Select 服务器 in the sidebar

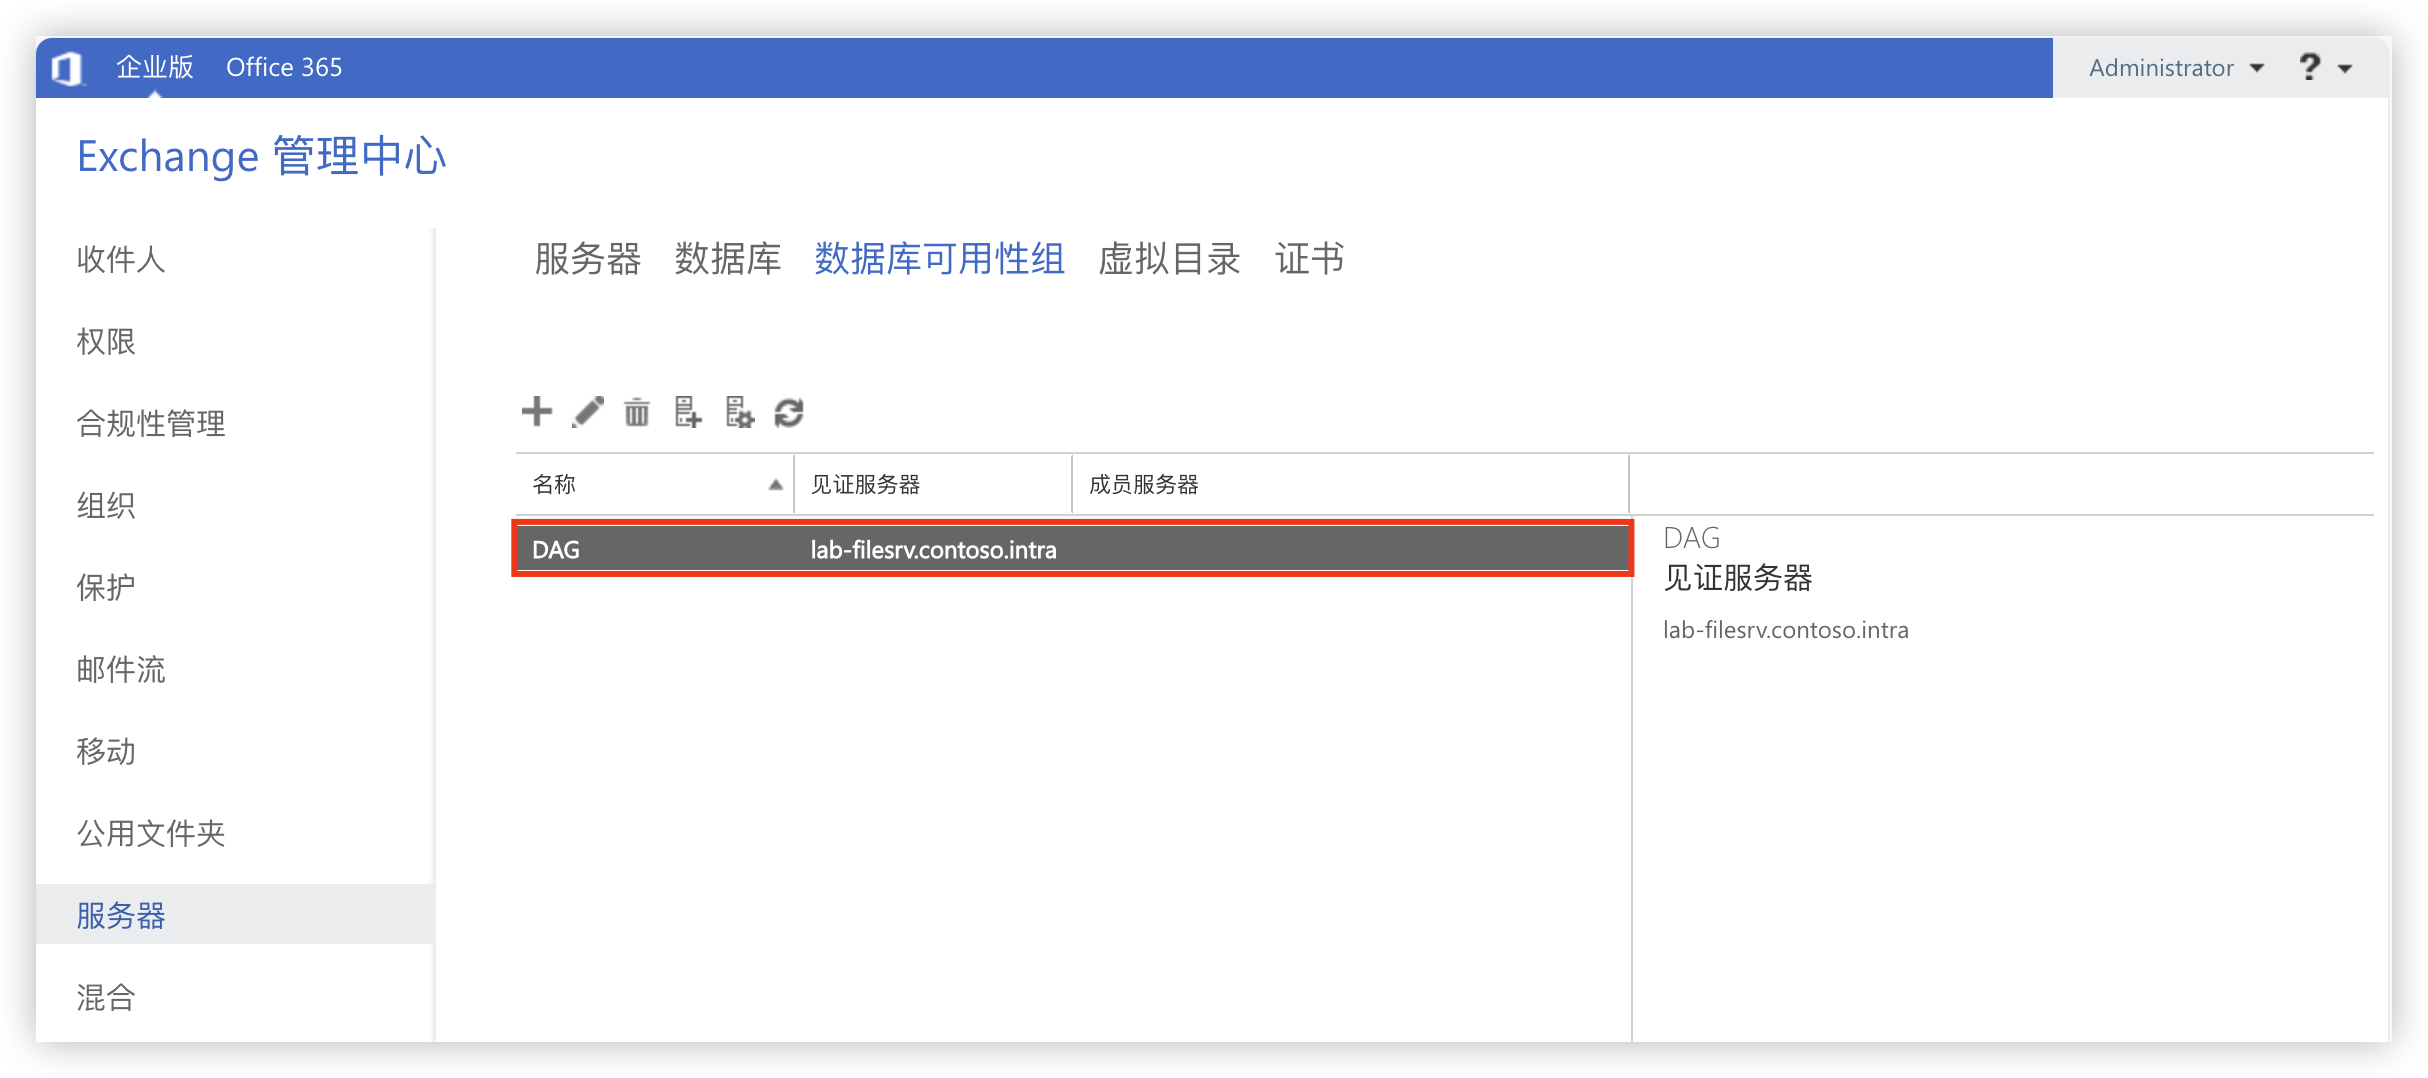234,915
